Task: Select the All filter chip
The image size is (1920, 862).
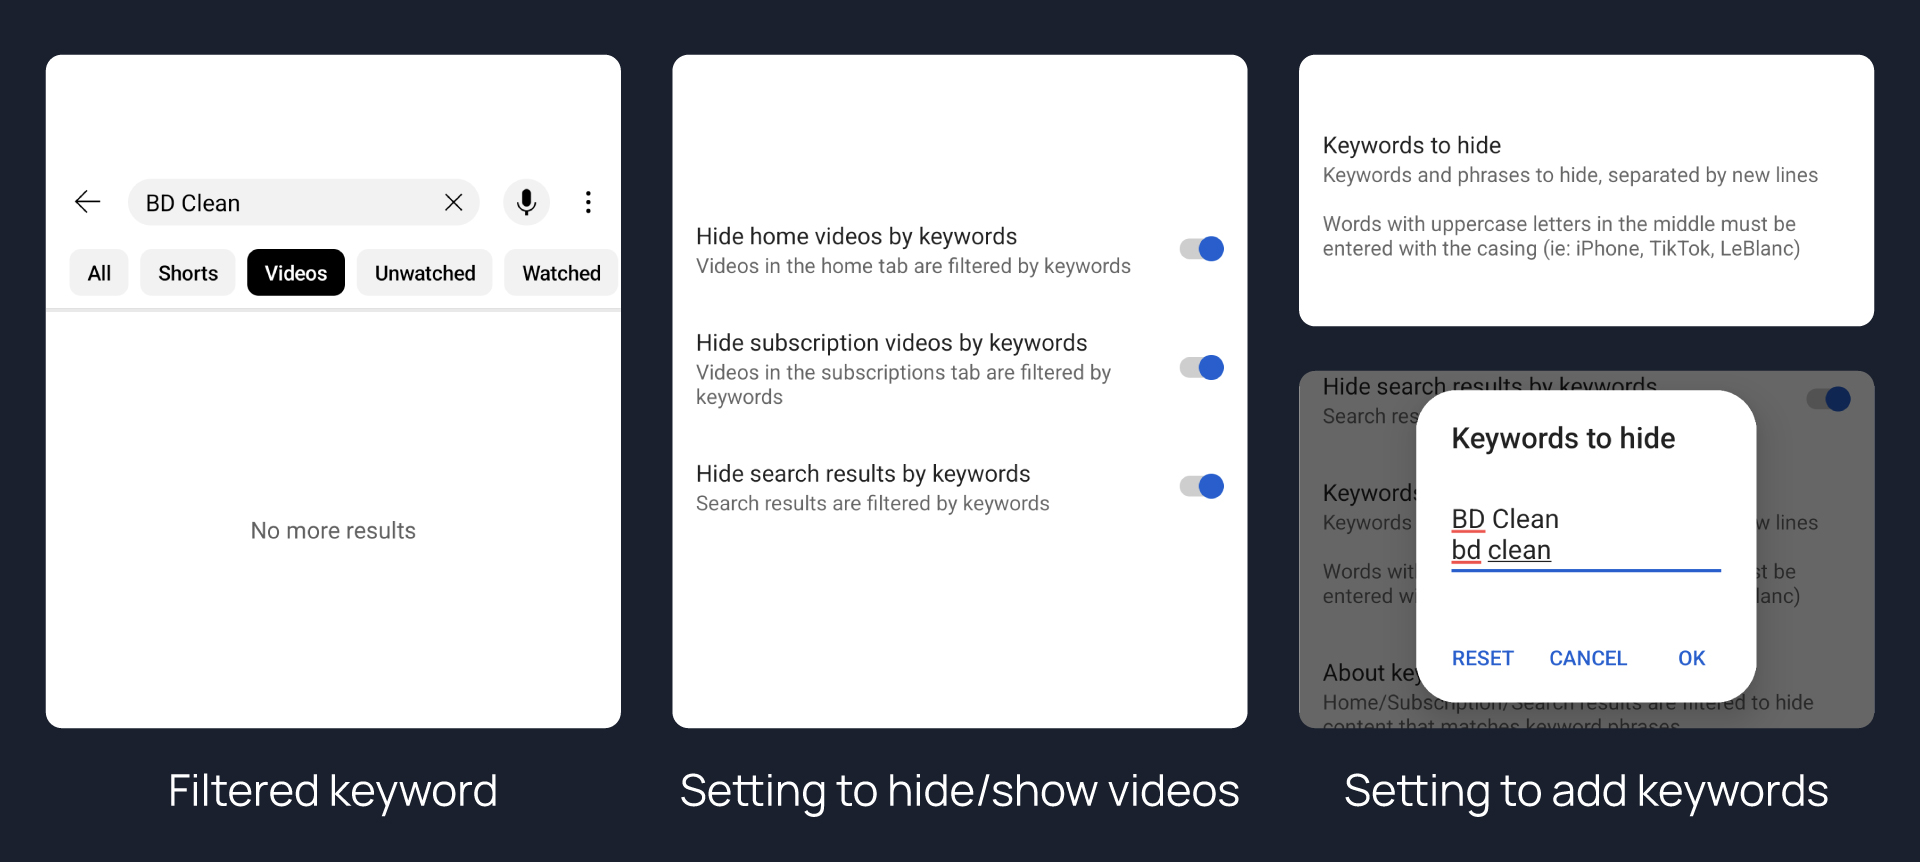Action: click(x=99, y=273)
